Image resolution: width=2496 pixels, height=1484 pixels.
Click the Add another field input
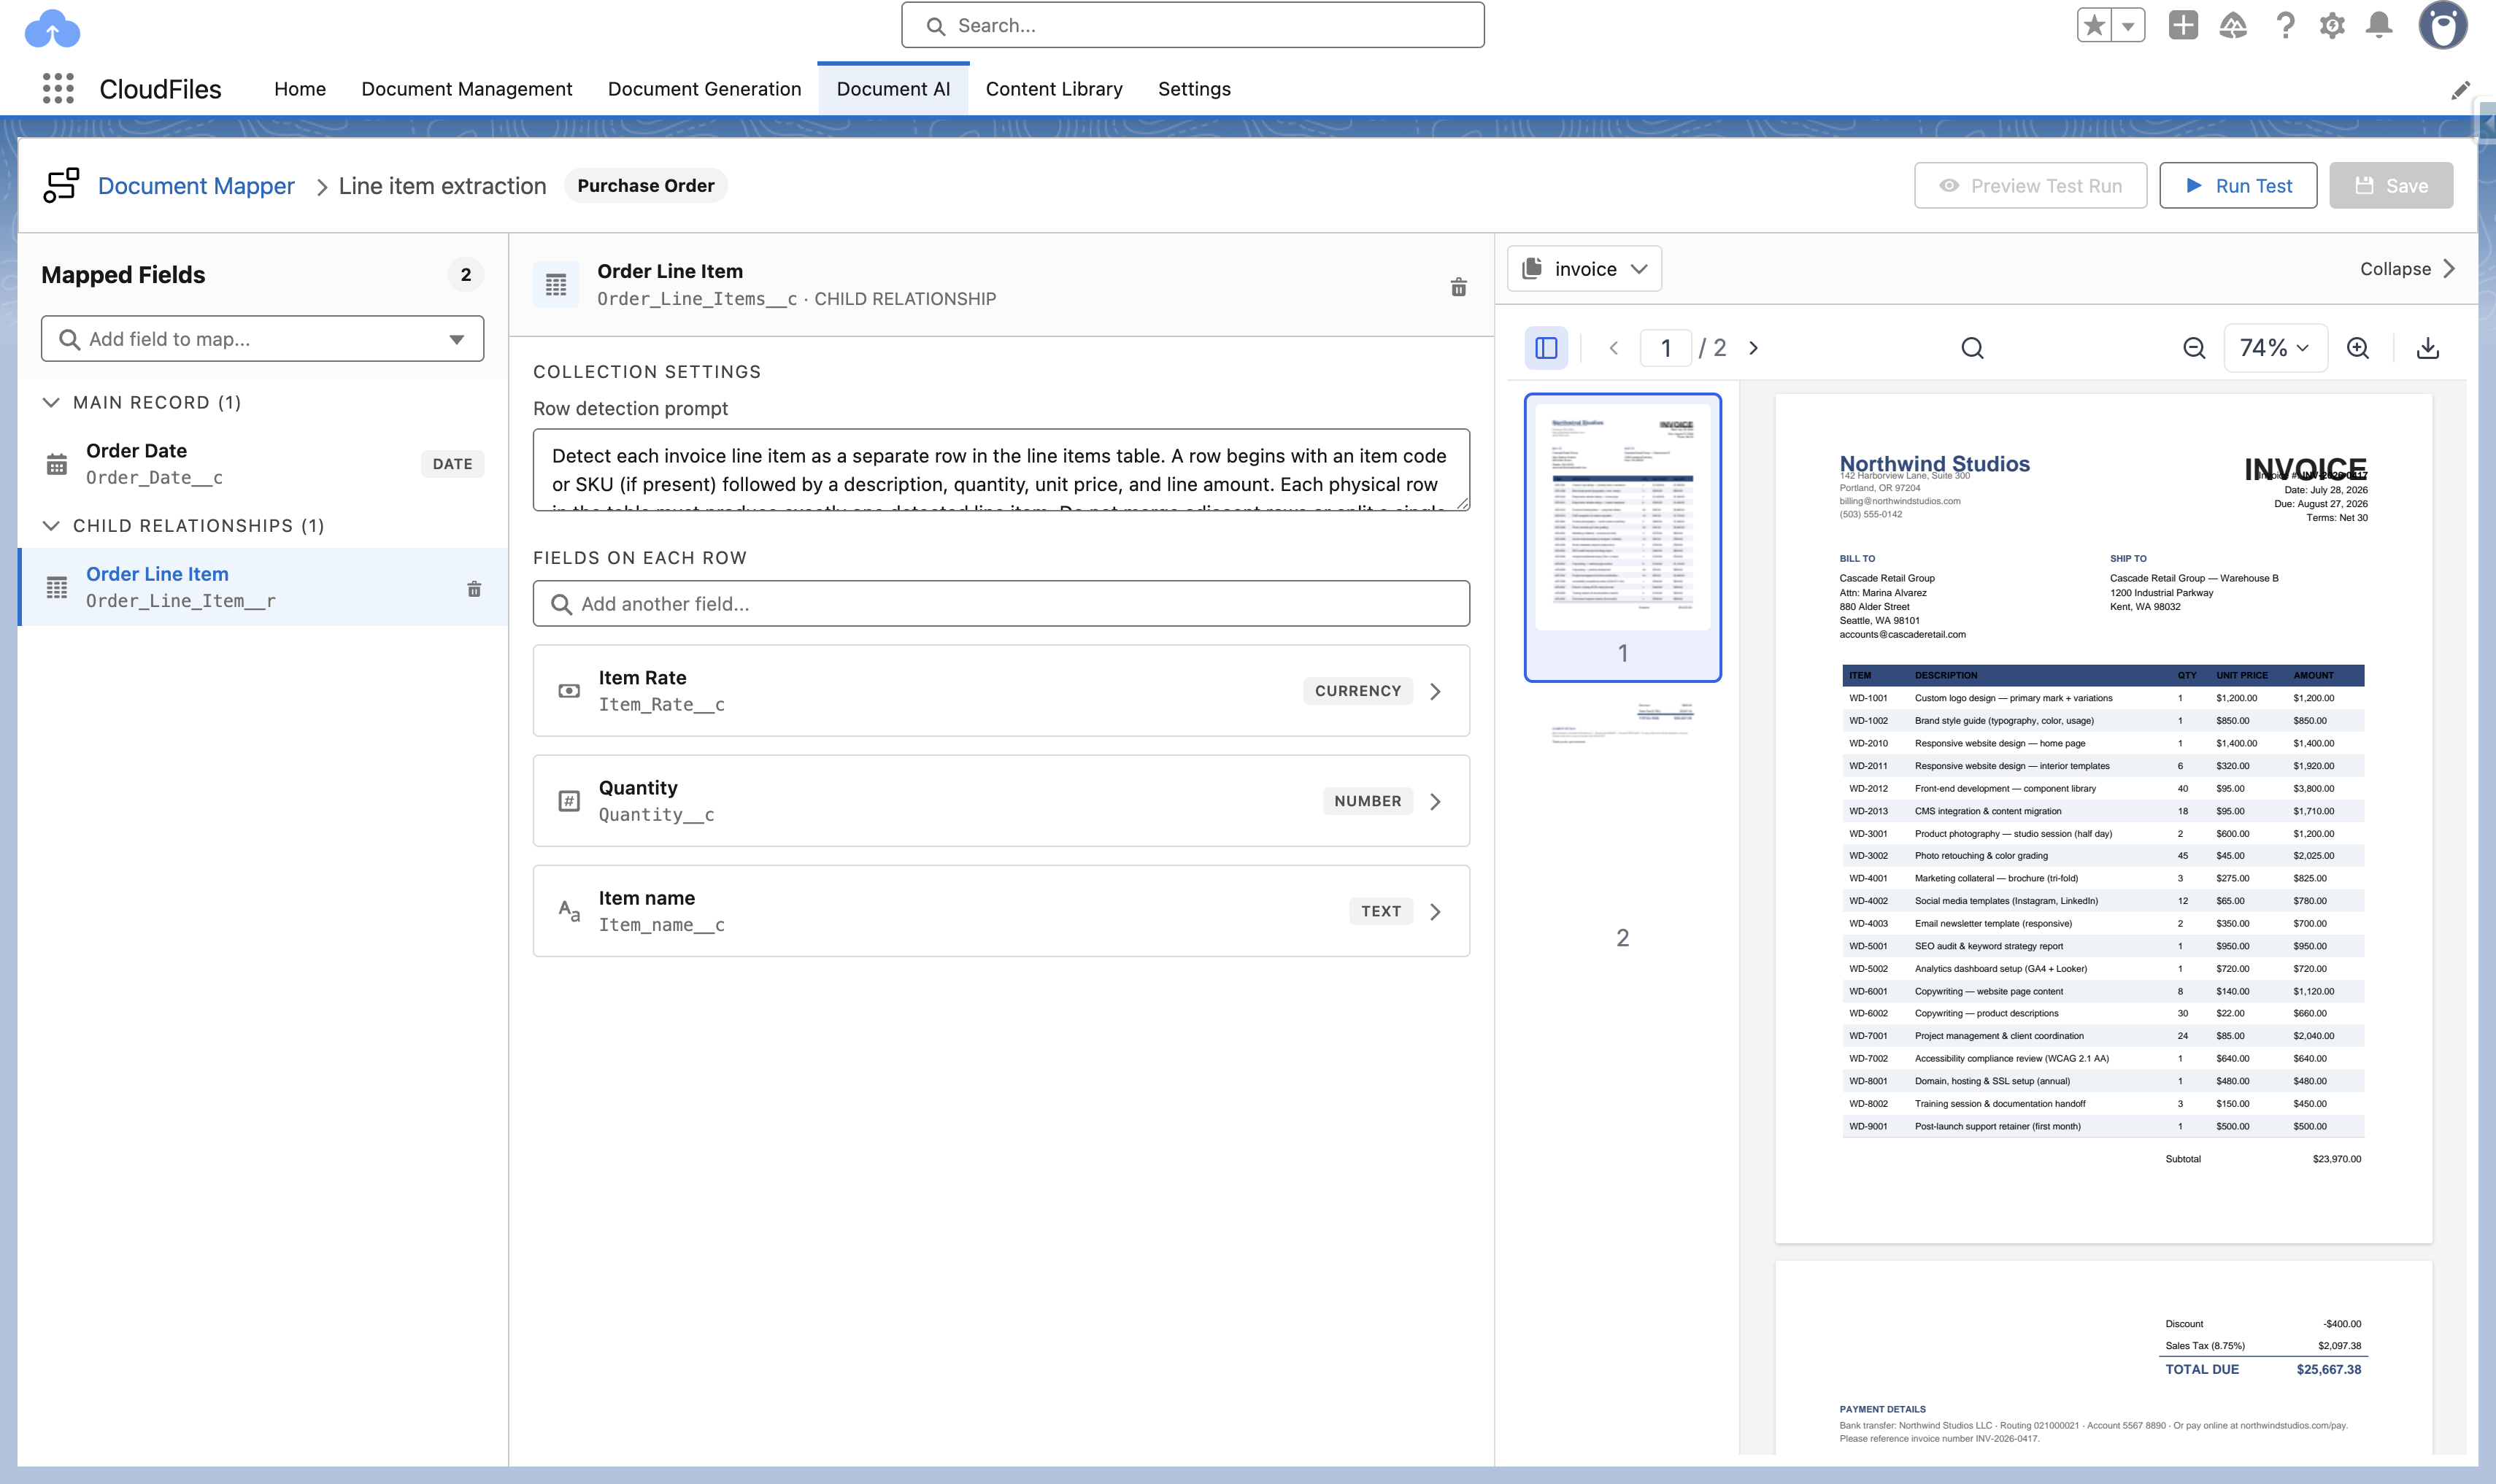[1001, 604]
